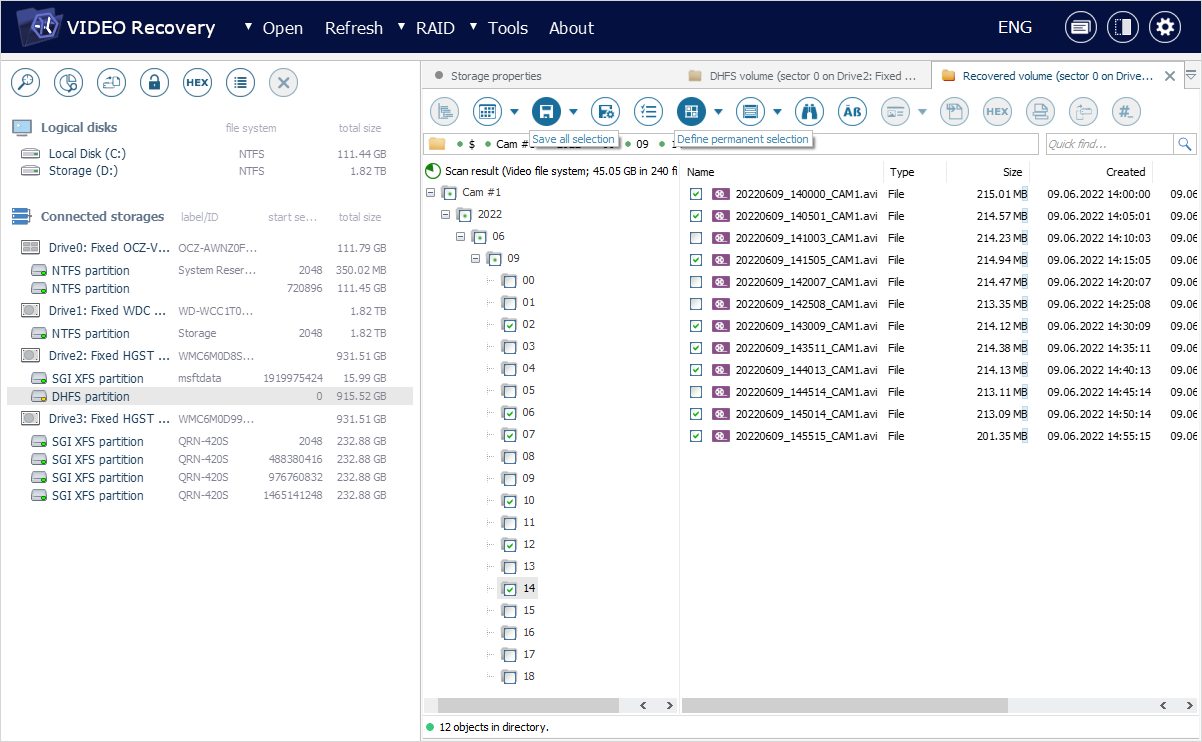Screen dimensions: 1202x742
Task: Click the greyed file properties icon
Action: [x=954, y=111]
